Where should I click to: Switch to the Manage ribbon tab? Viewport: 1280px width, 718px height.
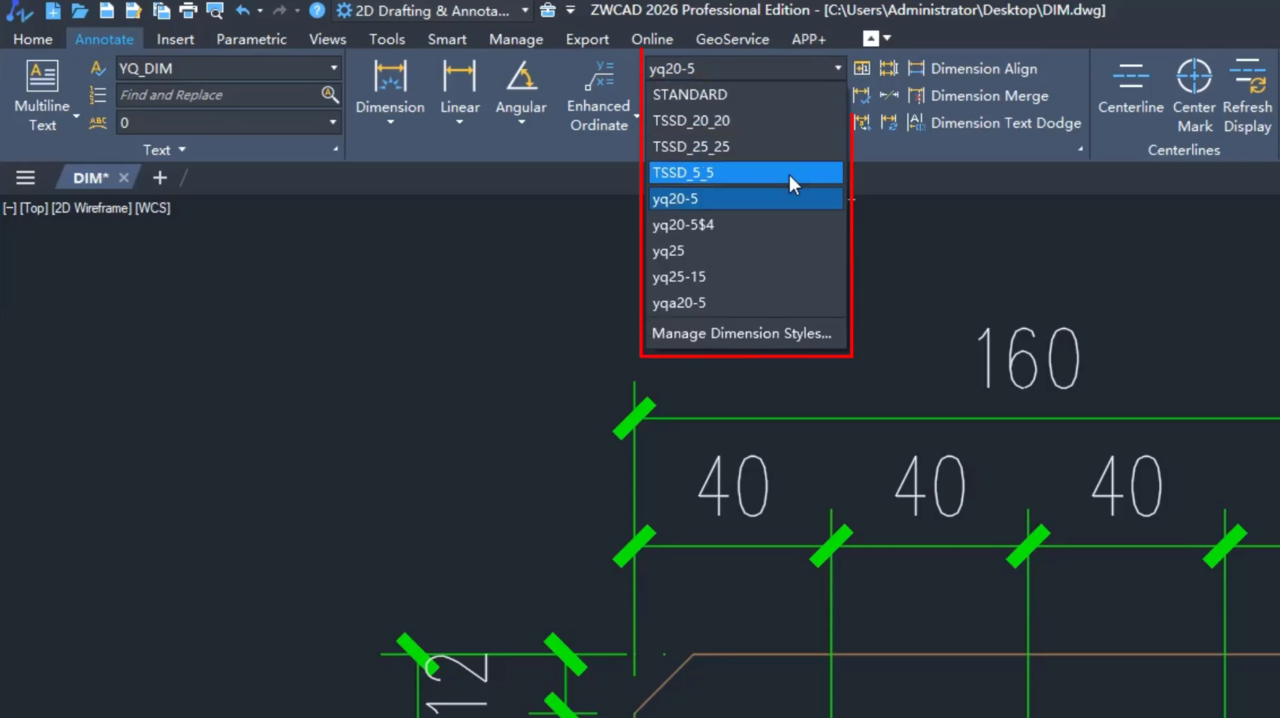click(516, 39)
